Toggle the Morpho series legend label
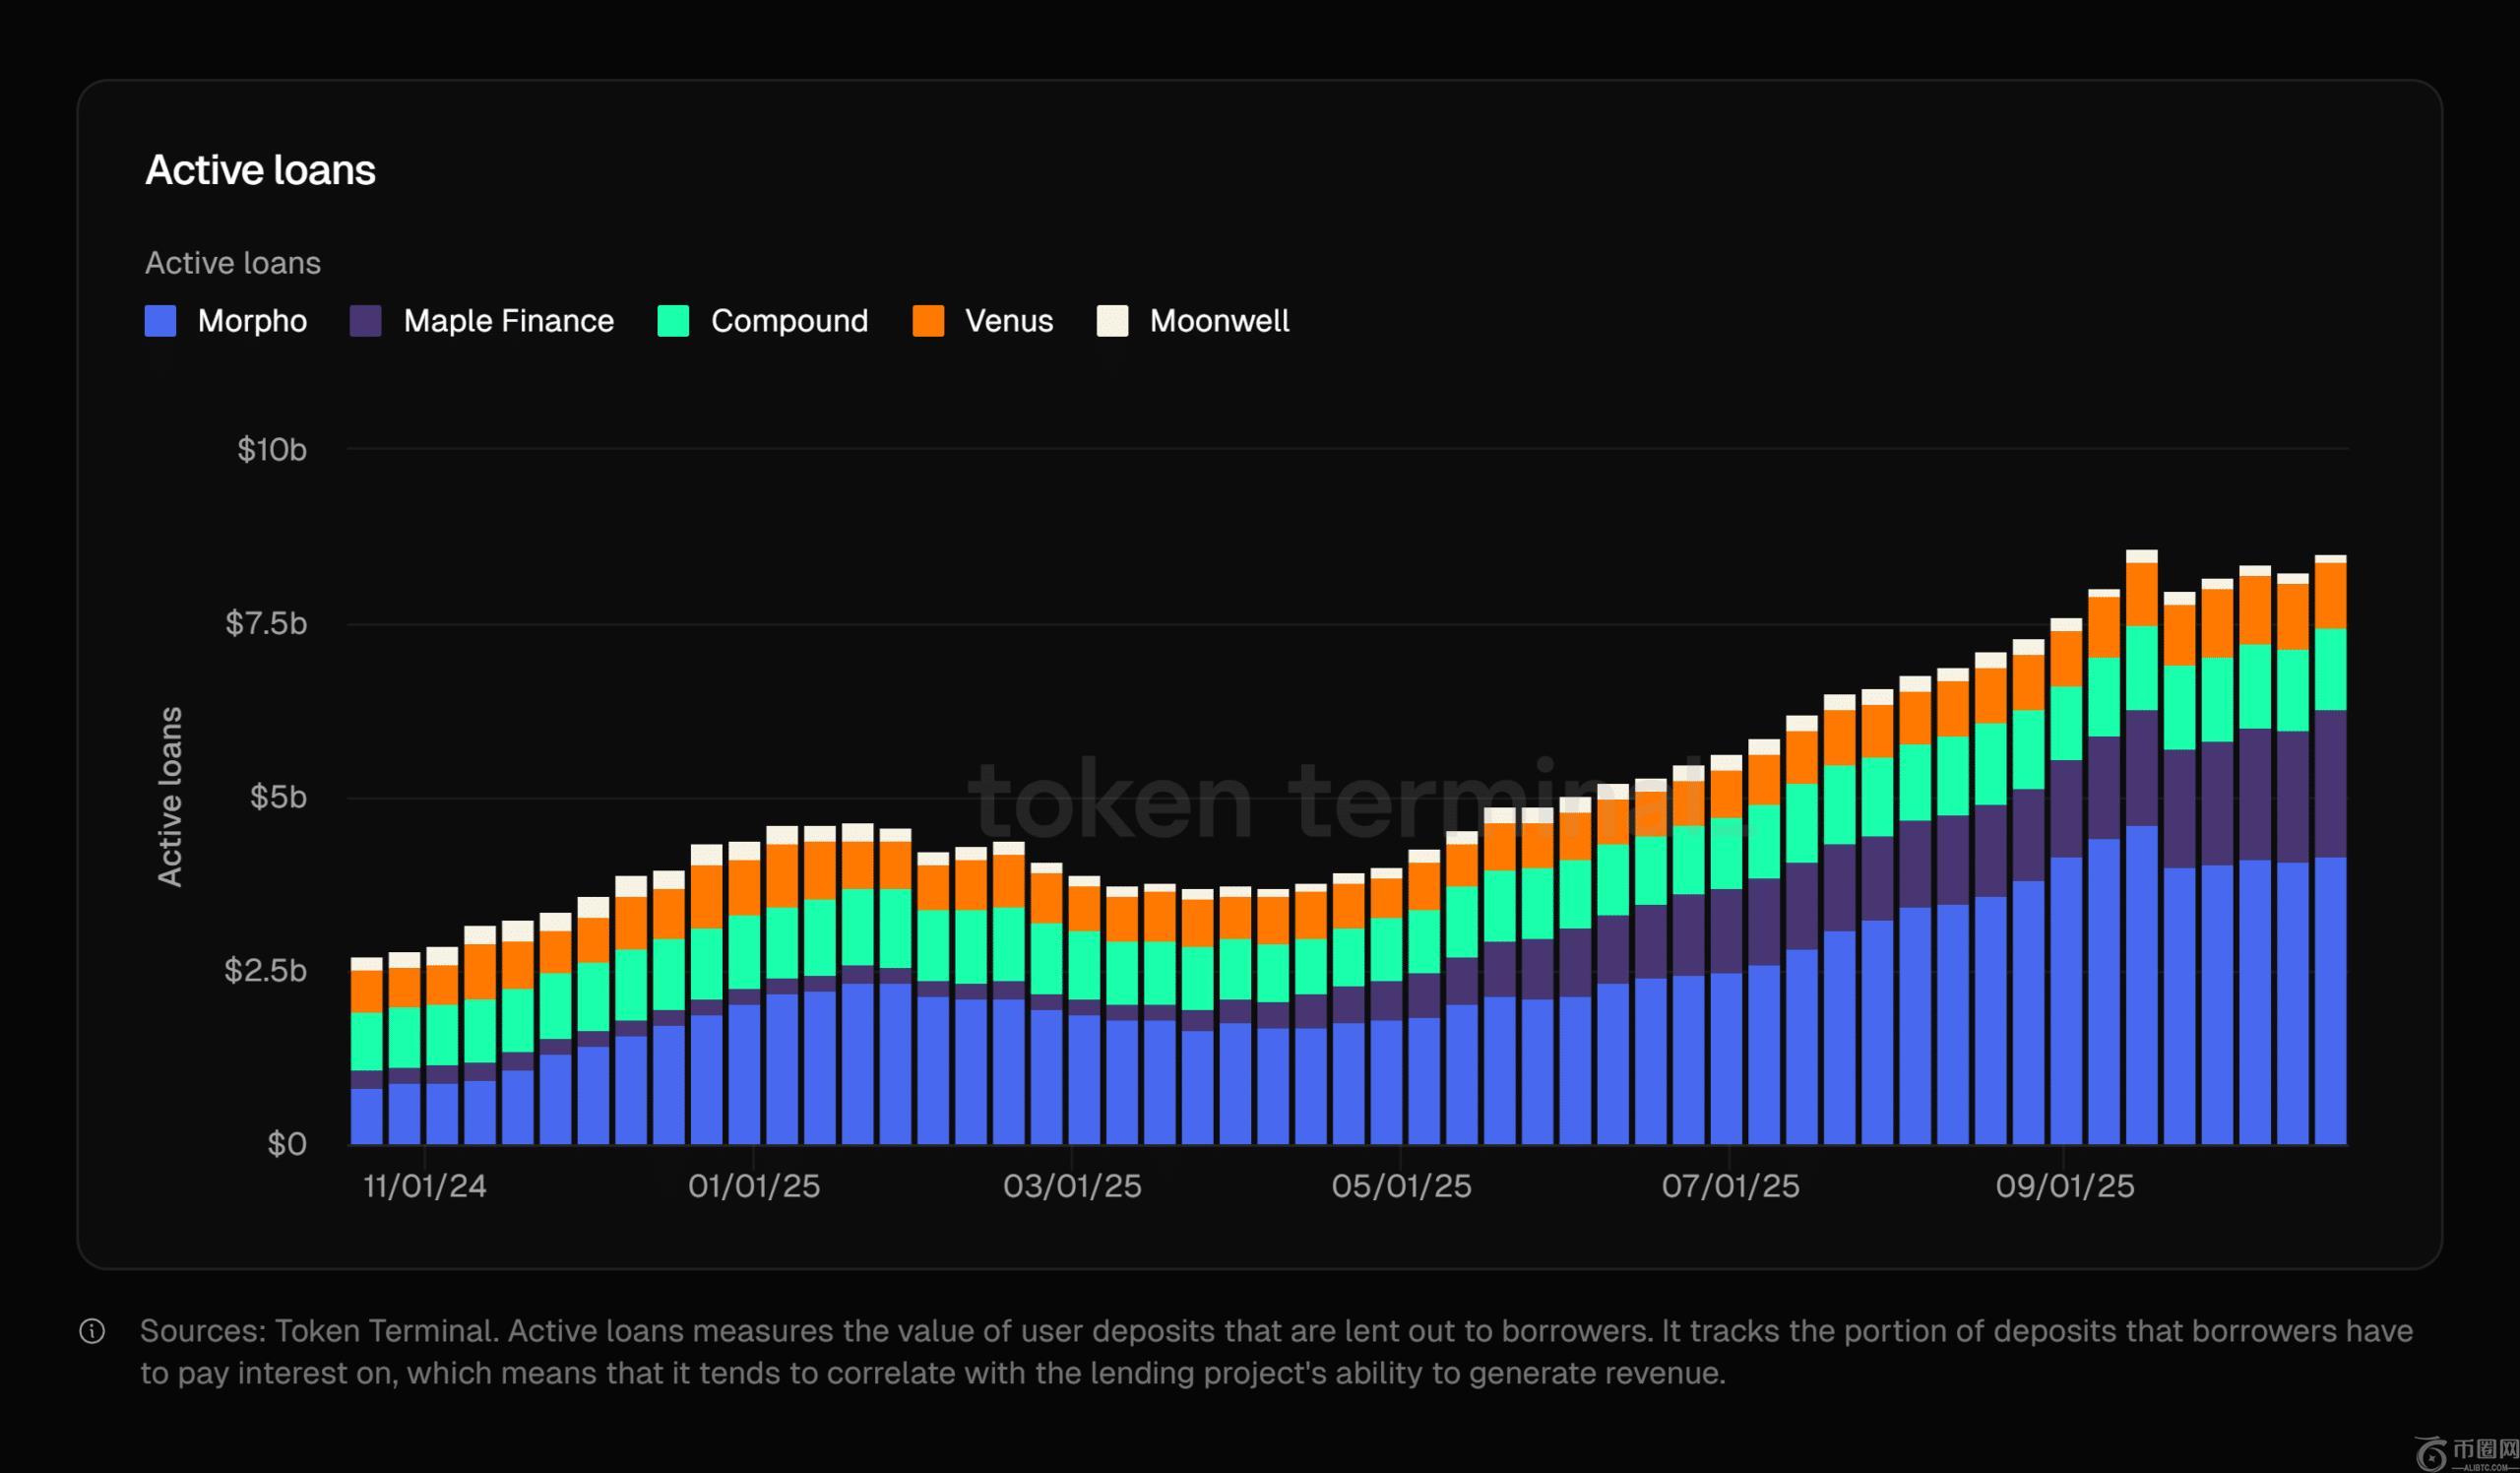The image size is (2520, 1473). point(252,321)
